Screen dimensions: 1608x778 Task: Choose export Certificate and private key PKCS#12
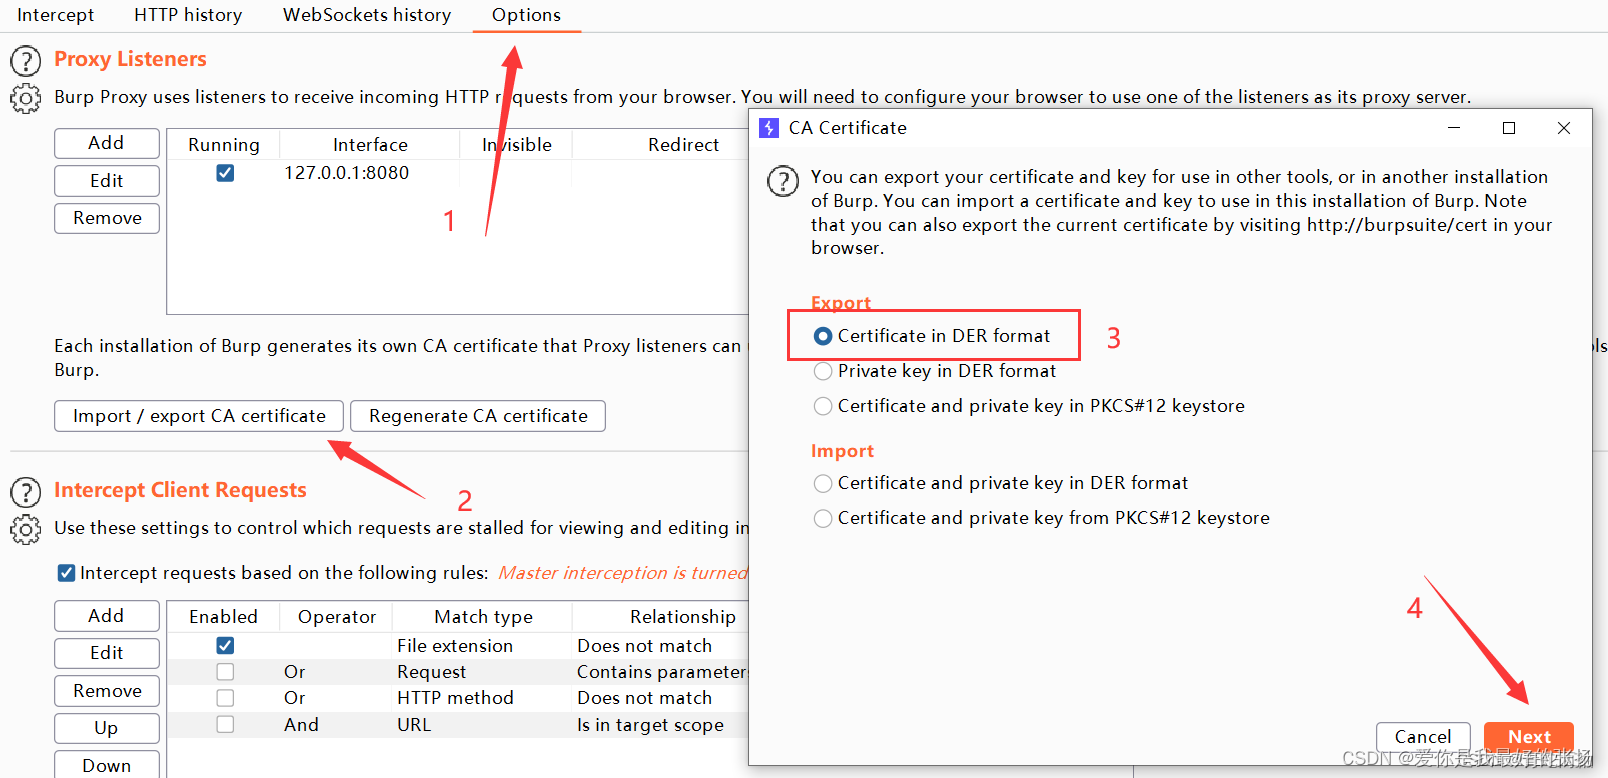point(823,406)
